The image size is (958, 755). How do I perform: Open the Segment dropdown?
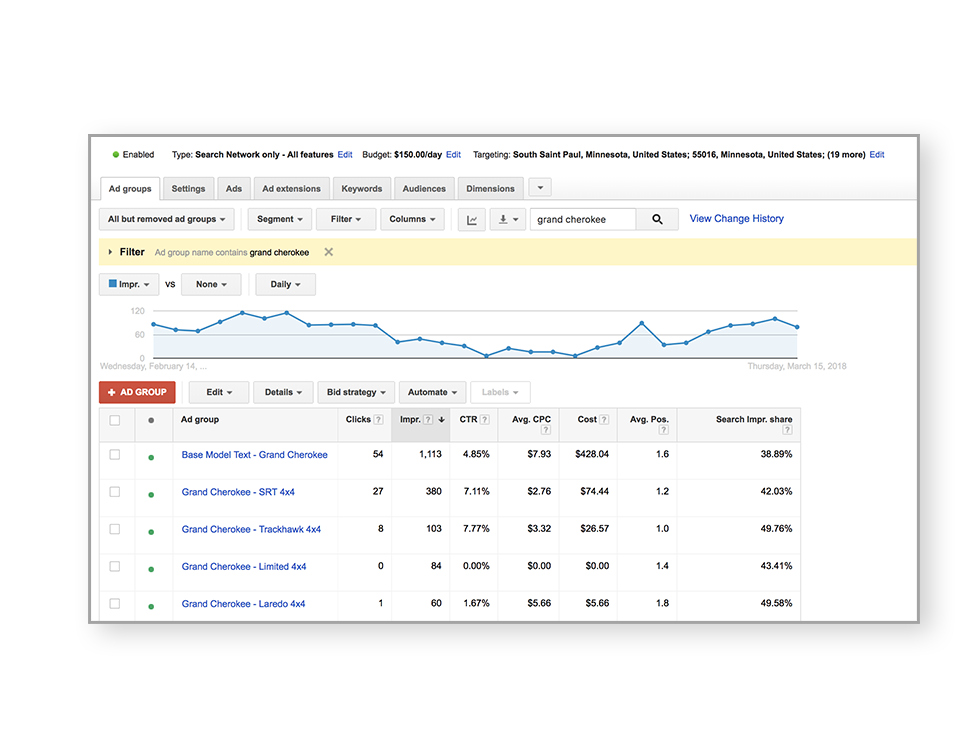280,219
